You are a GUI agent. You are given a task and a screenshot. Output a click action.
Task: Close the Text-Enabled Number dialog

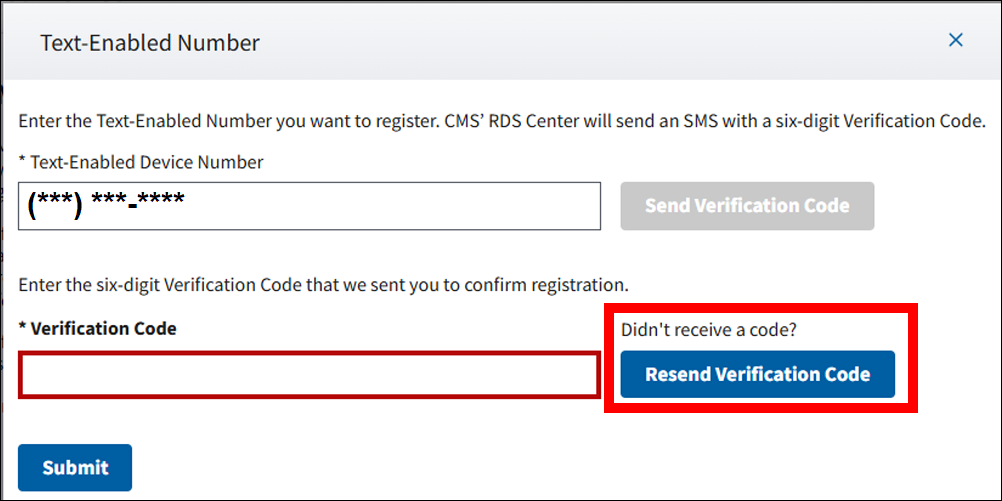coord(955,41)
